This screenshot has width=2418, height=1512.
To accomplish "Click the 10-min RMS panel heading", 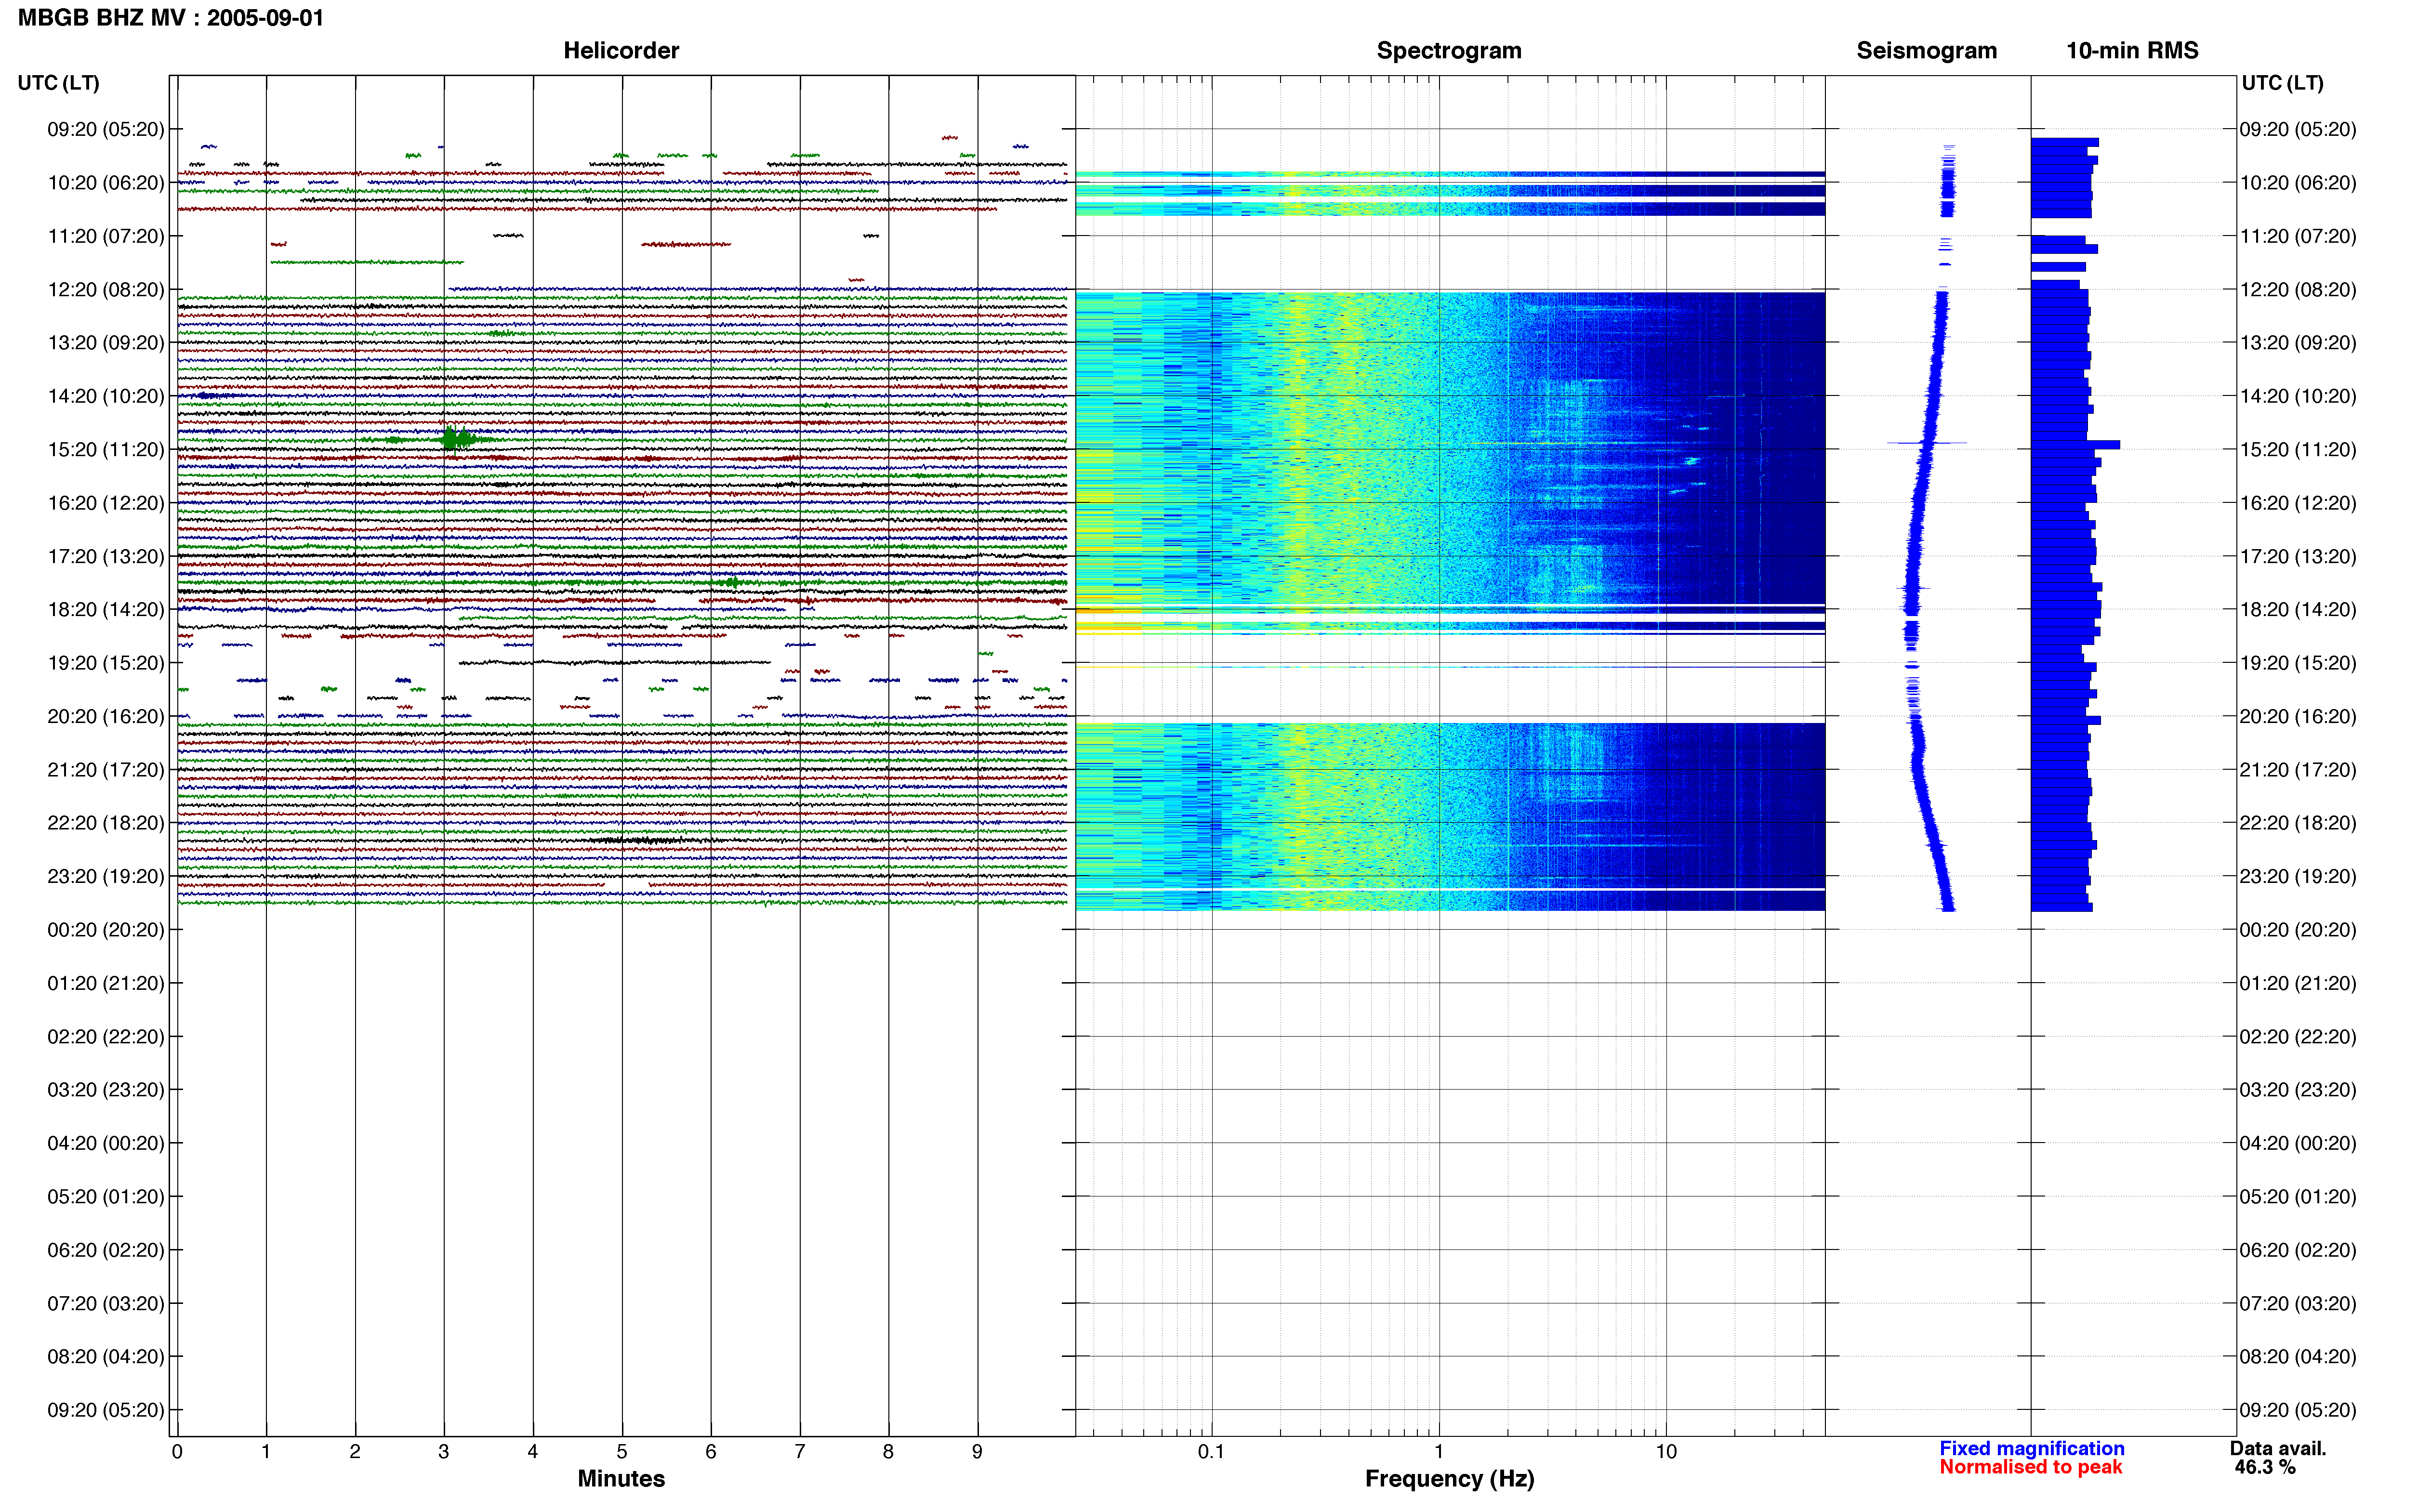I will [2132, 50].
